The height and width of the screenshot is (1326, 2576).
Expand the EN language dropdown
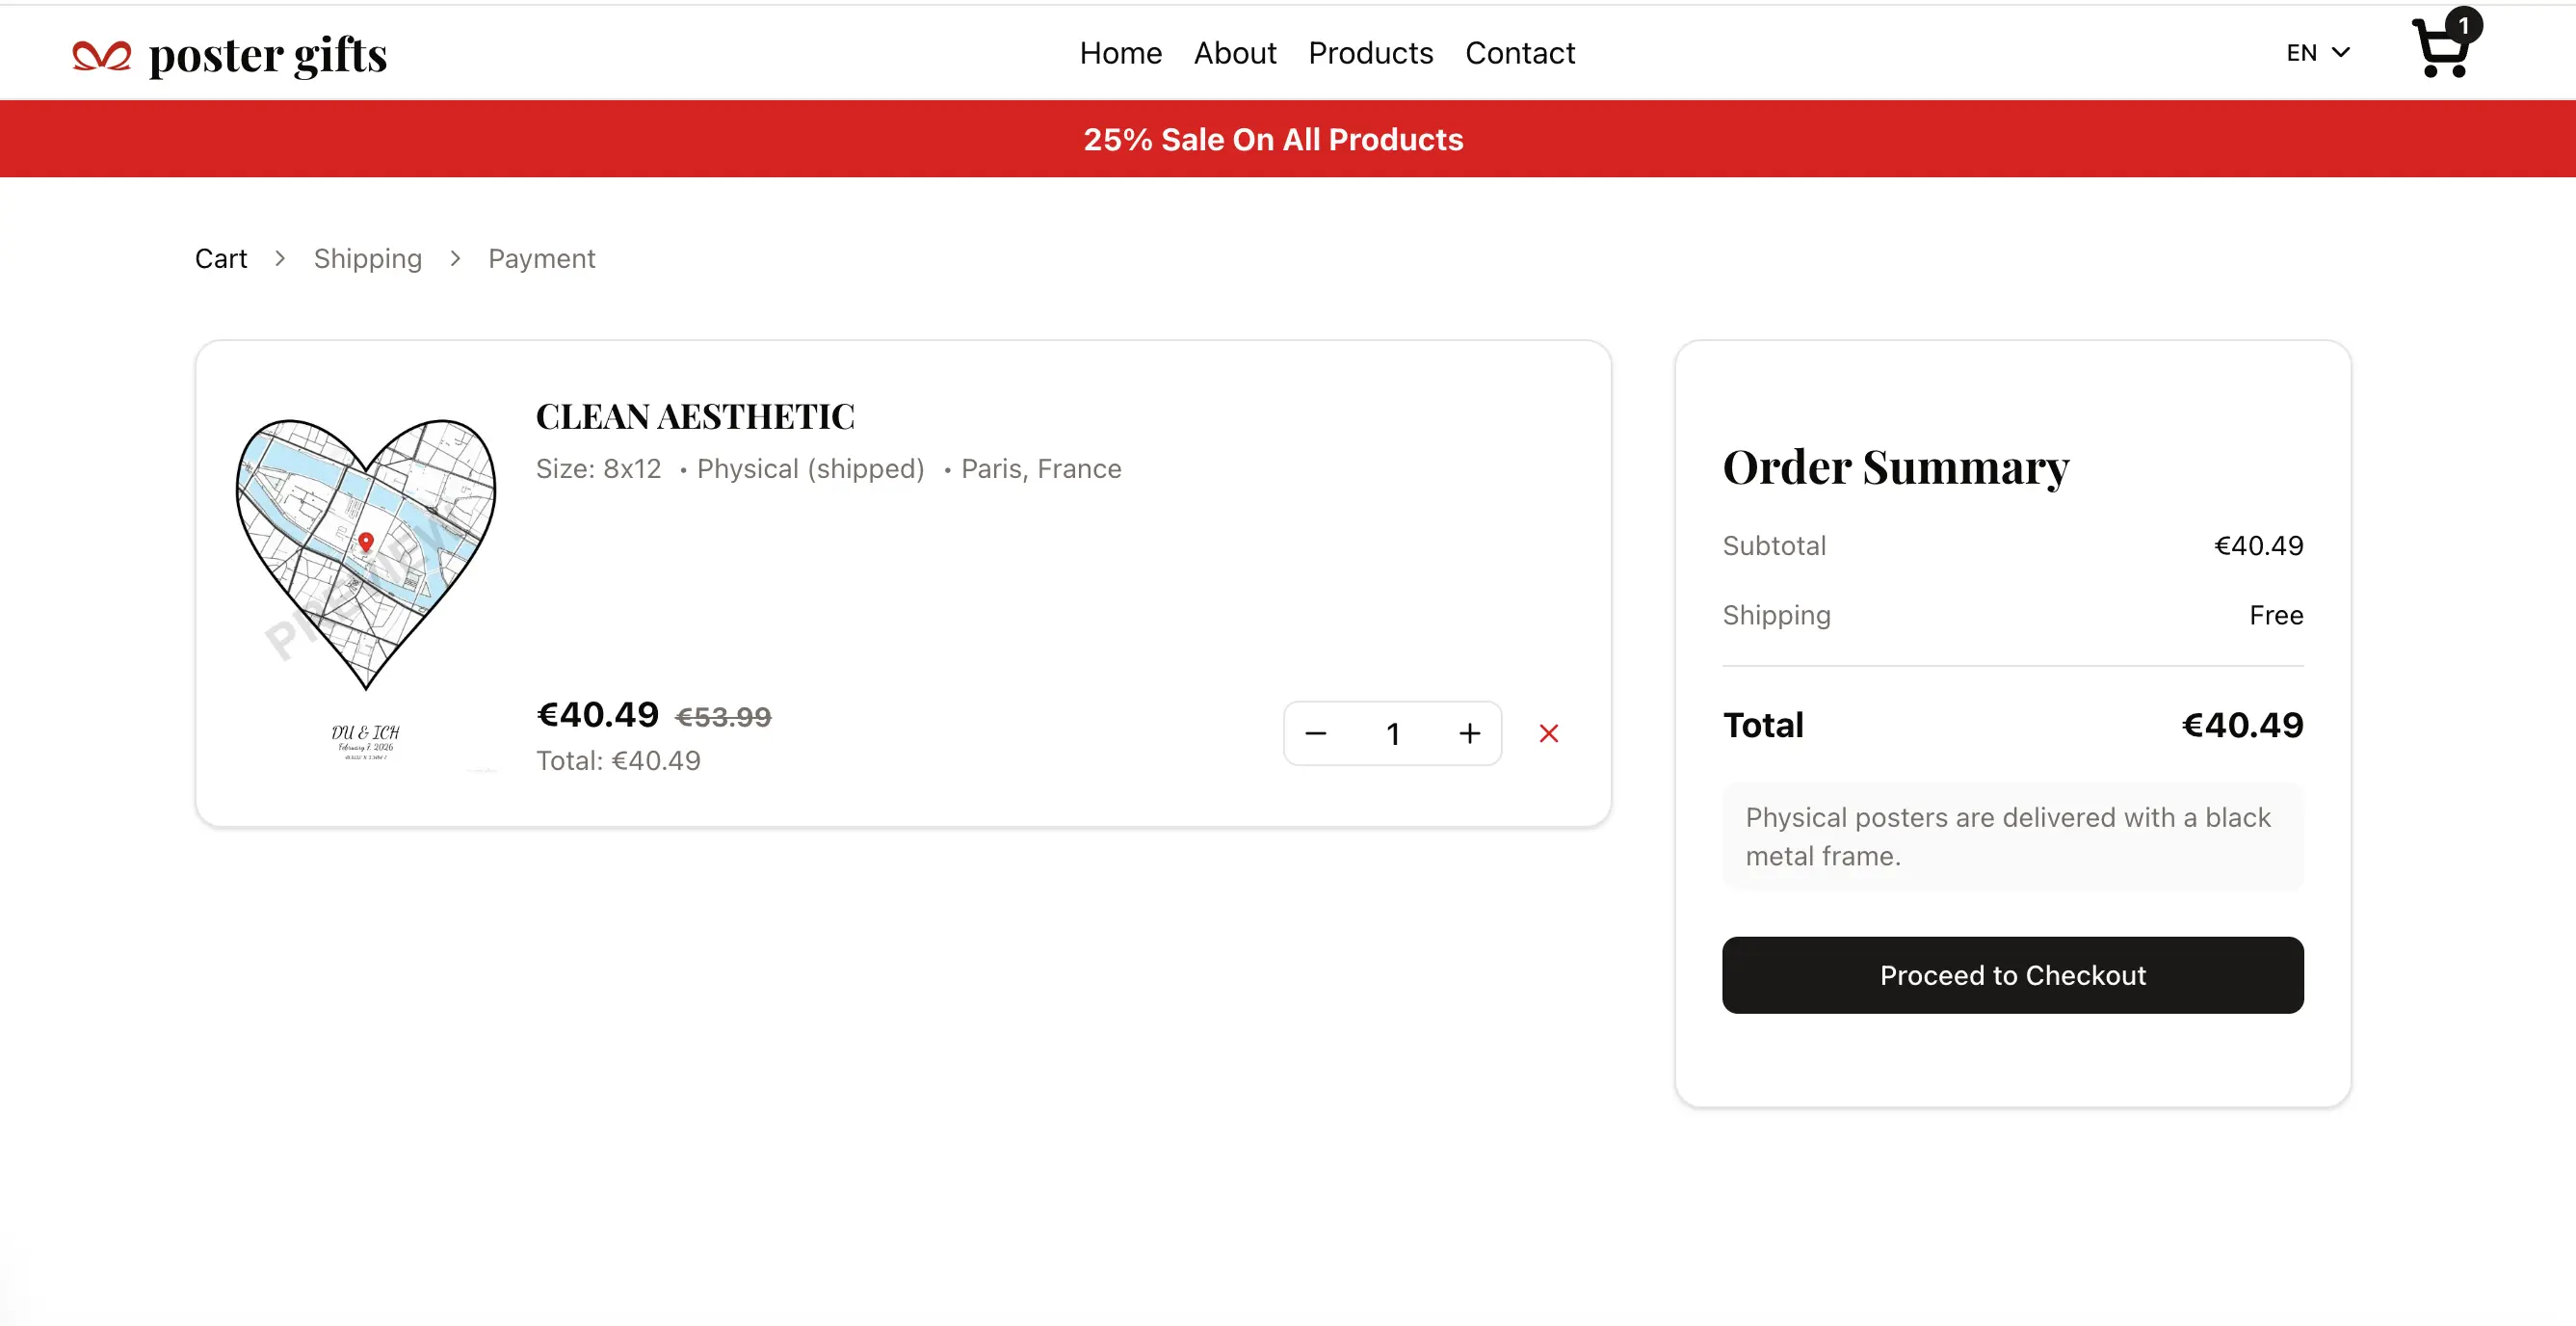click(2317, 53)
